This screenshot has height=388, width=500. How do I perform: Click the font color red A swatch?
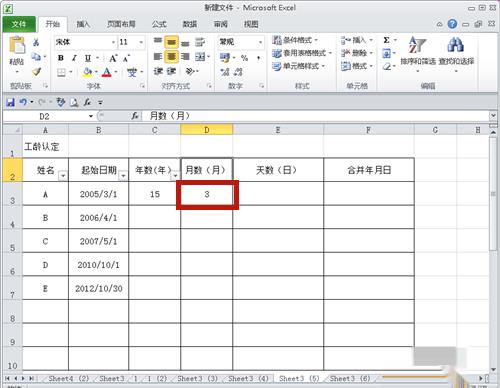coord(106,72)
